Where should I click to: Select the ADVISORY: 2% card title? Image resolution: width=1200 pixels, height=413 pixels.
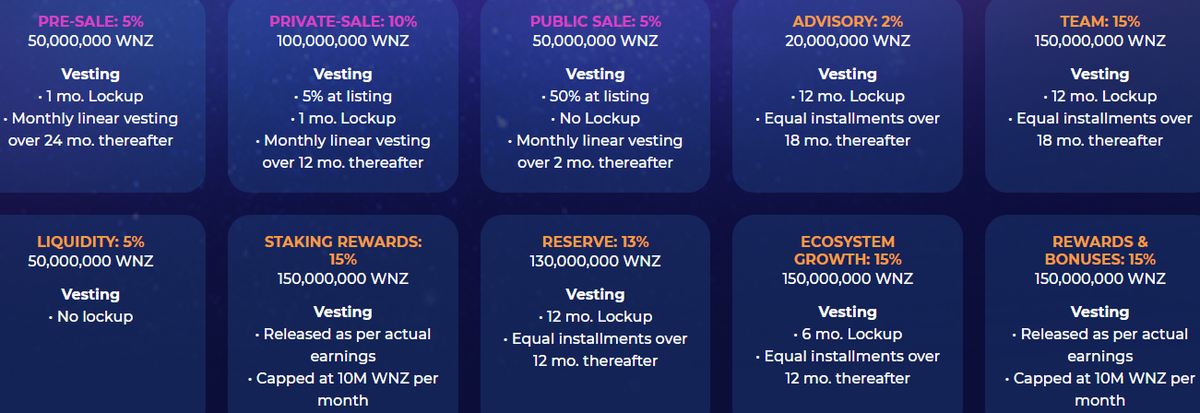pos(848,21)
